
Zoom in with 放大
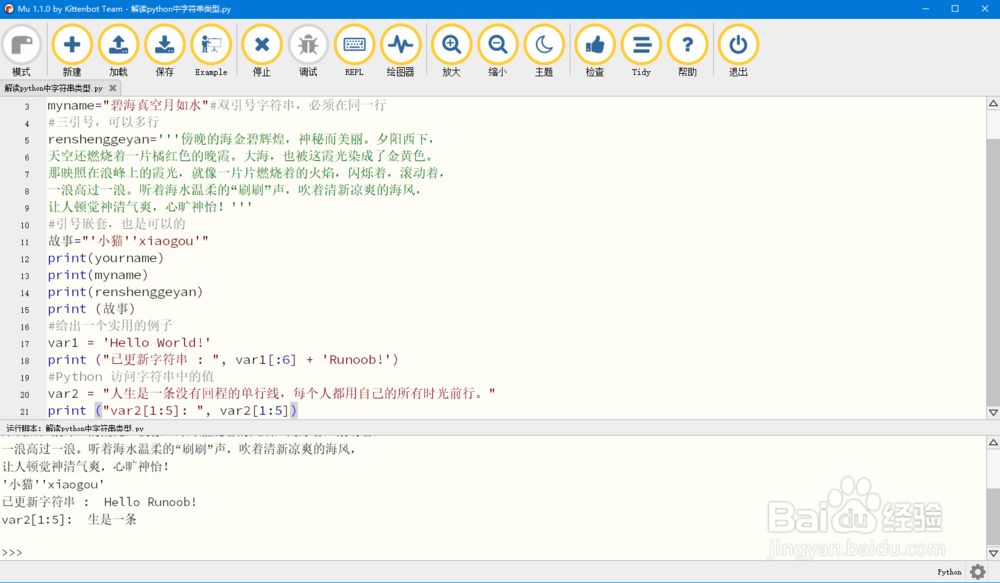click(452, 51)
